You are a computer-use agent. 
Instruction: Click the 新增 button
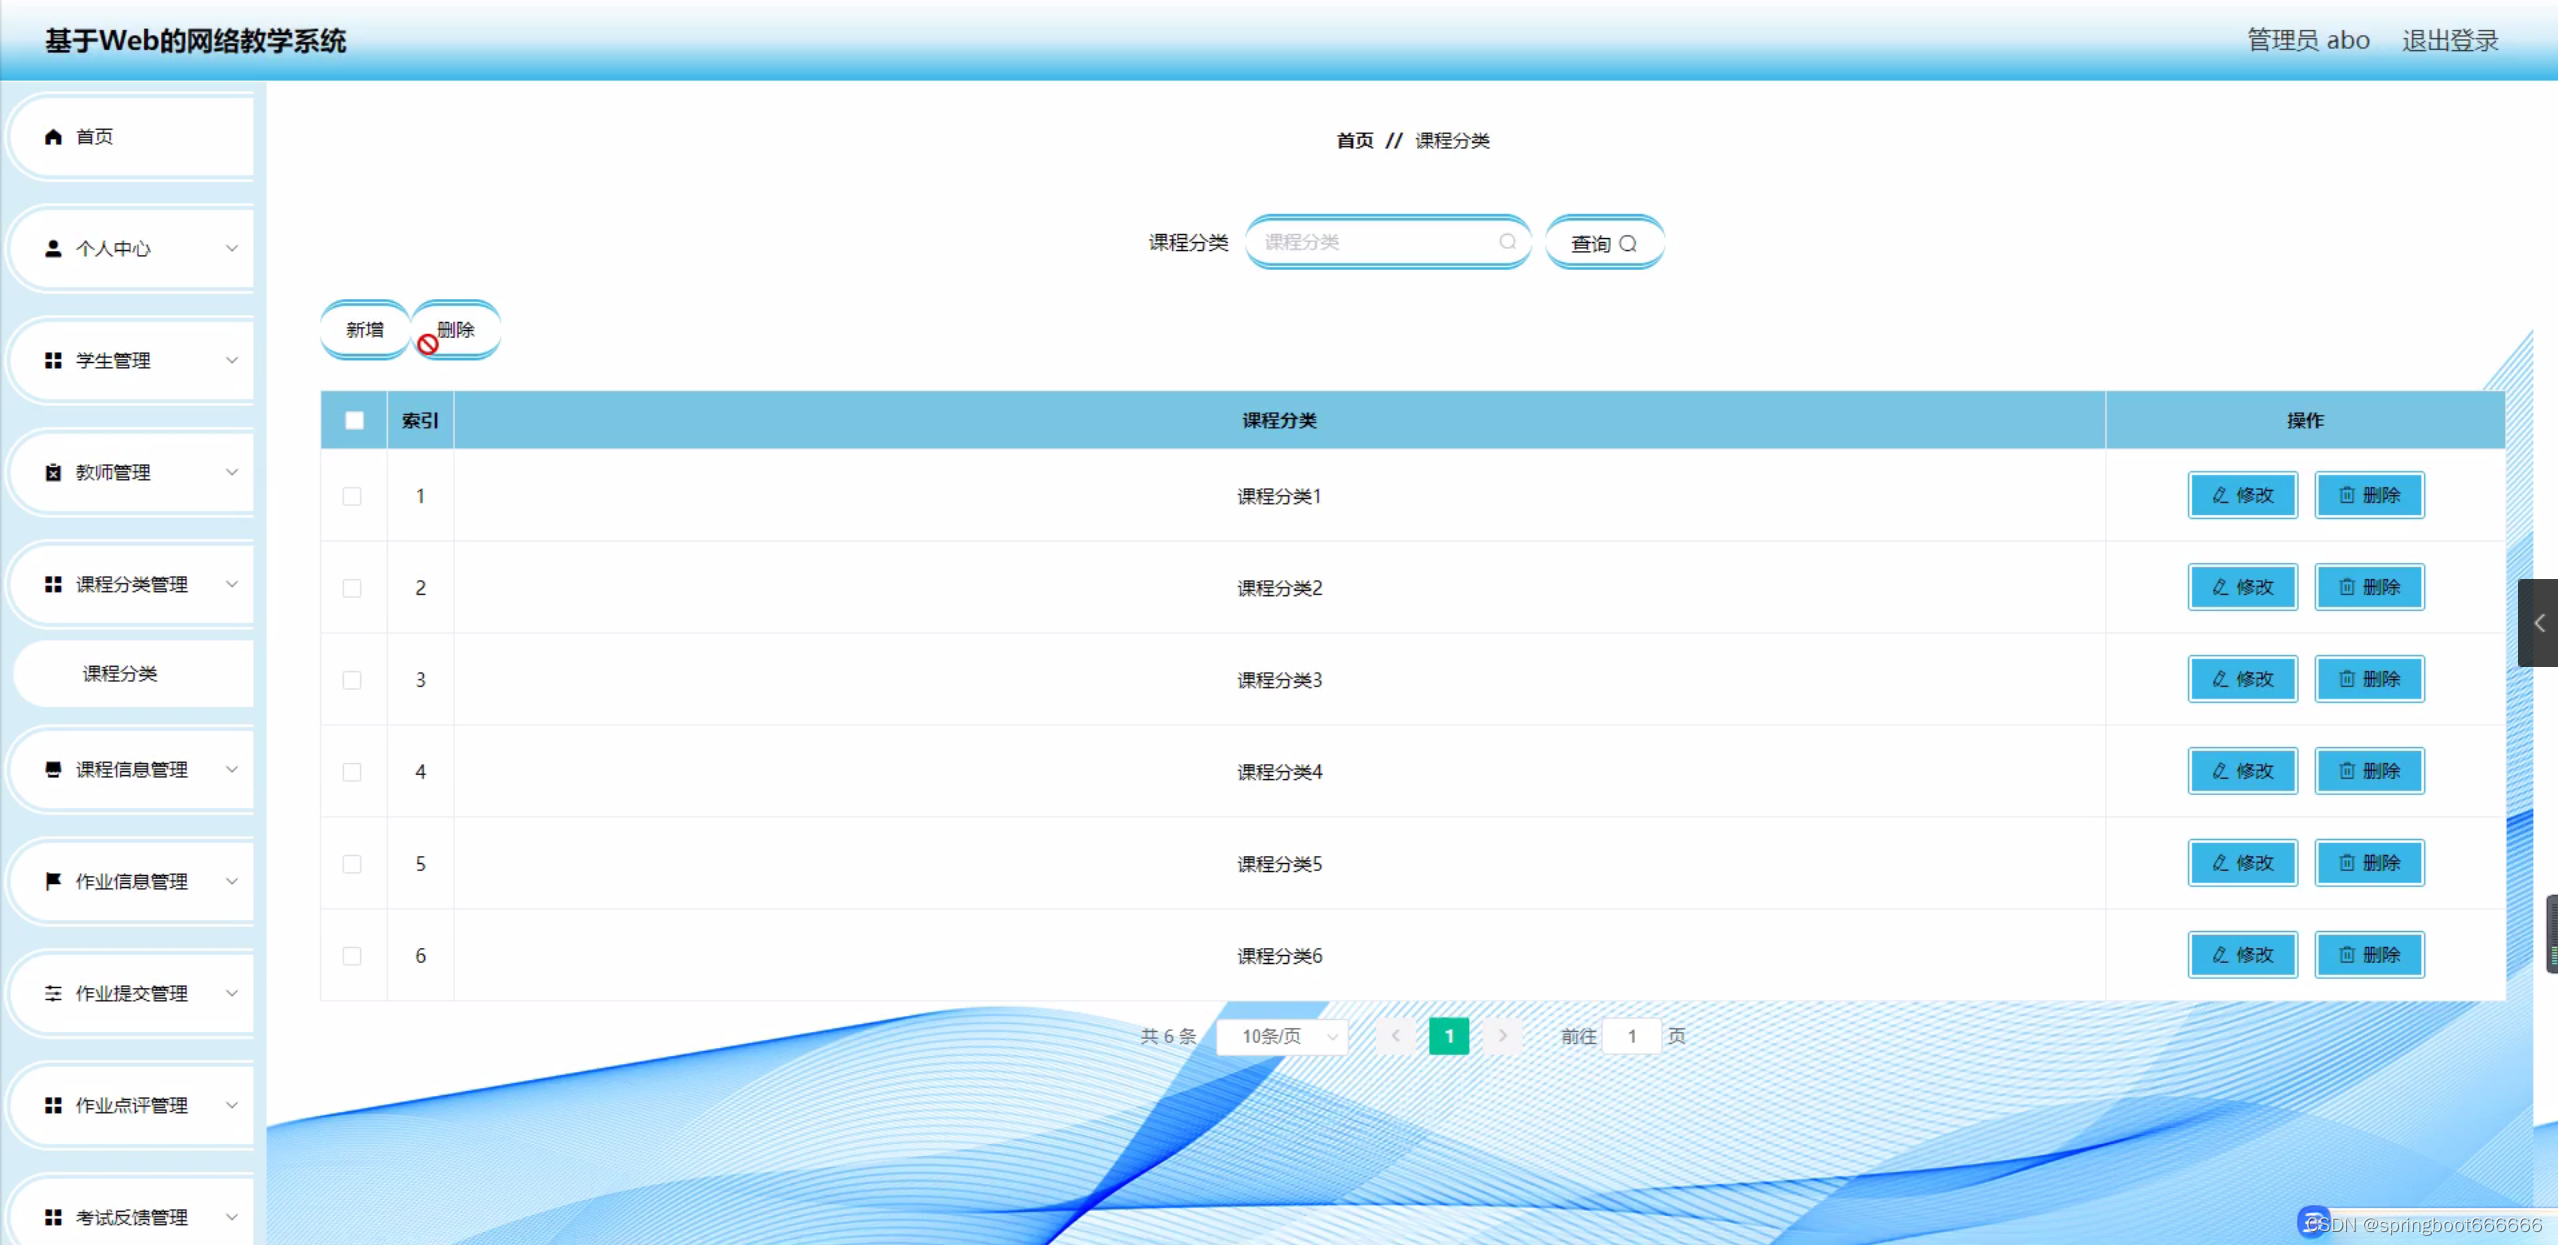[x=365, y=330]
